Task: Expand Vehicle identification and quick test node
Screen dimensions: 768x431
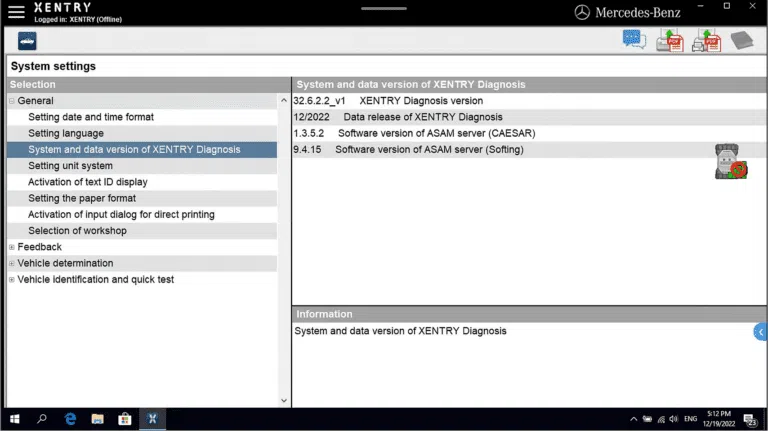Action: point(12,280)
